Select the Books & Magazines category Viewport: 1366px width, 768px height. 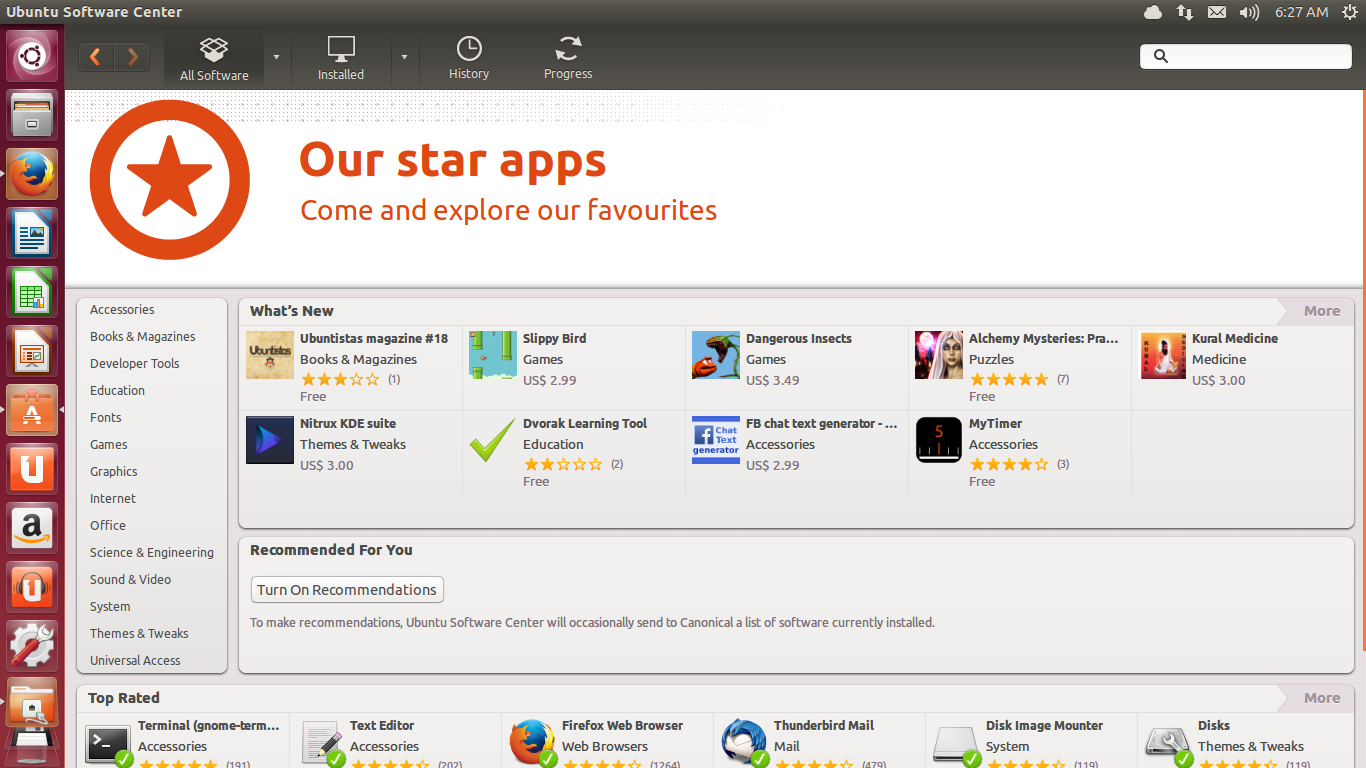(143, 337)
